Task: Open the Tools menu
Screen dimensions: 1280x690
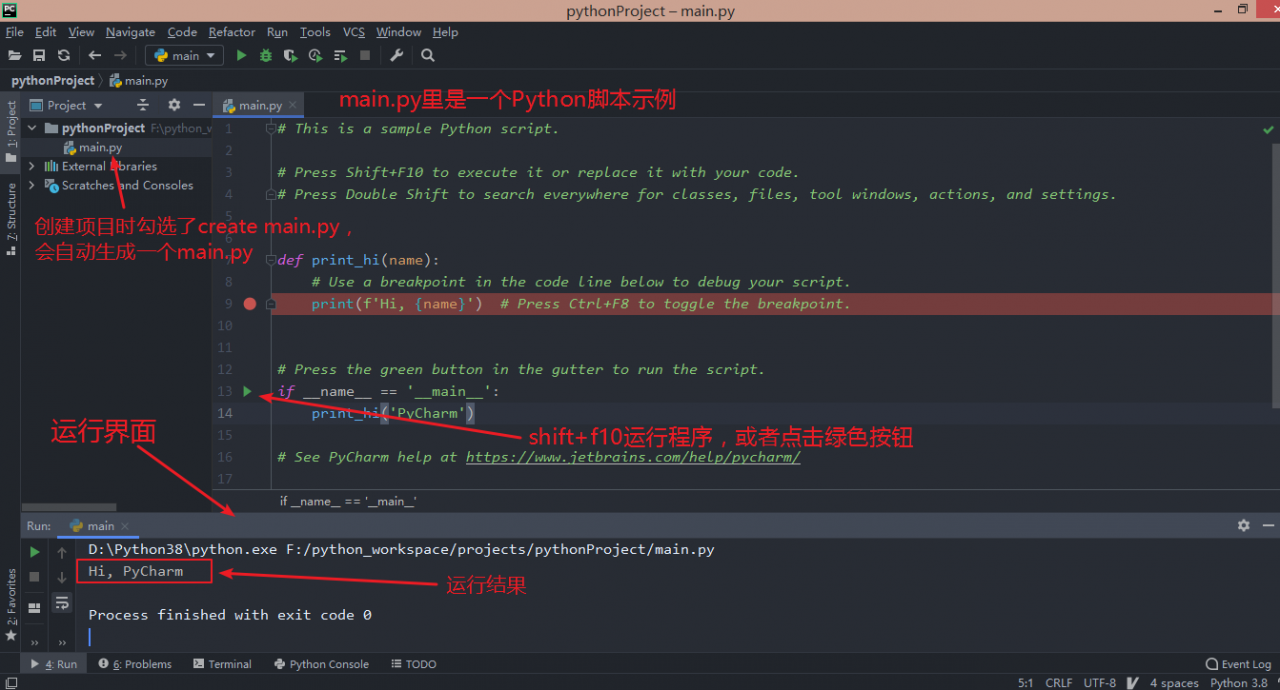Action: pyautogui.click(x=315, y=32)
